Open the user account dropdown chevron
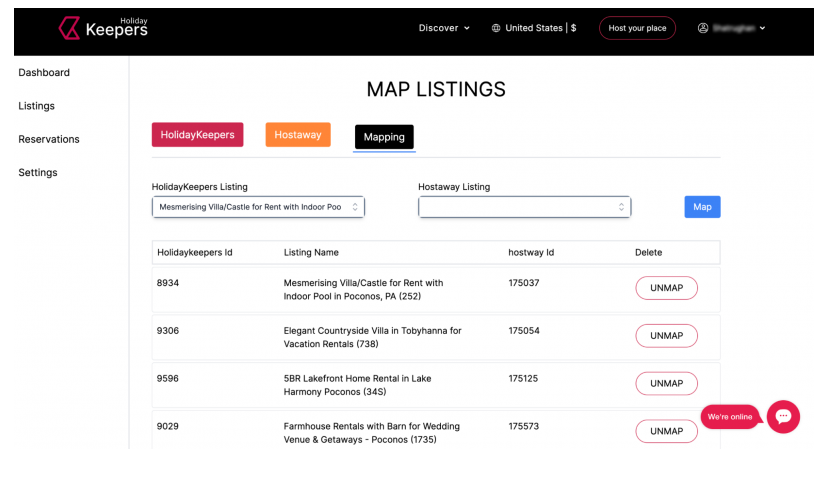 pos(762,28)
